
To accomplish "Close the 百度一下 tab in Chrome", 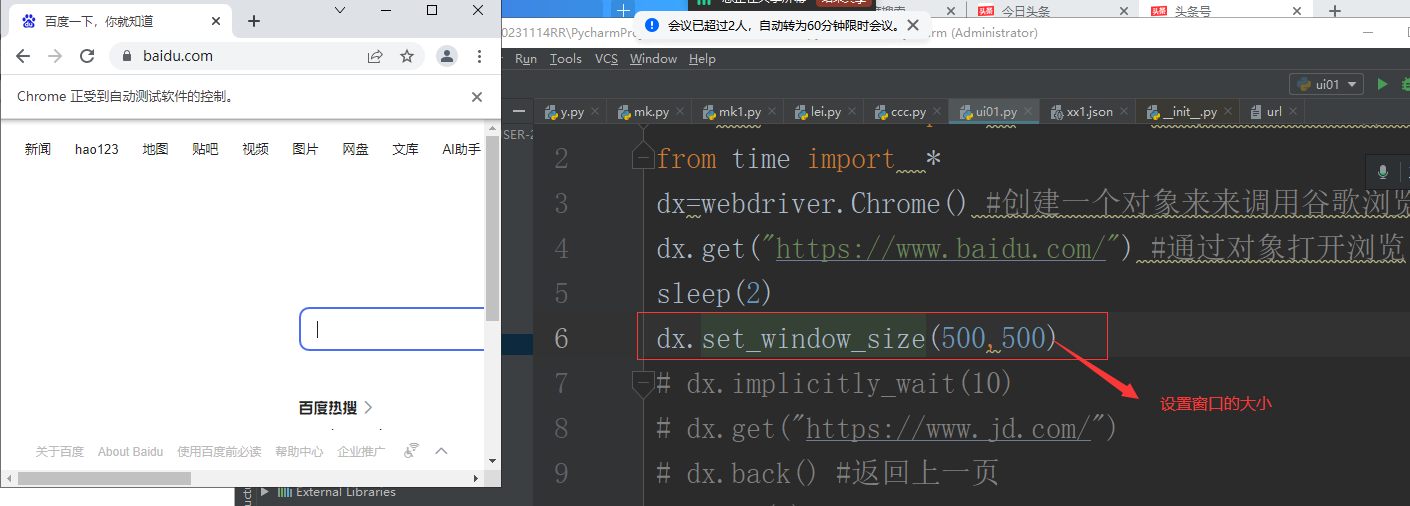I will coord(216,21).
